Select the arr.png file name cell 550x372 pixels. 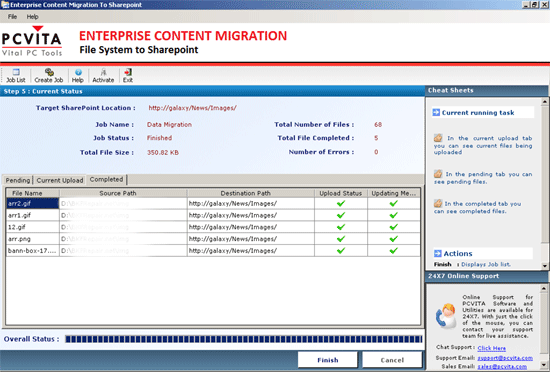click(x=33, y=239)
